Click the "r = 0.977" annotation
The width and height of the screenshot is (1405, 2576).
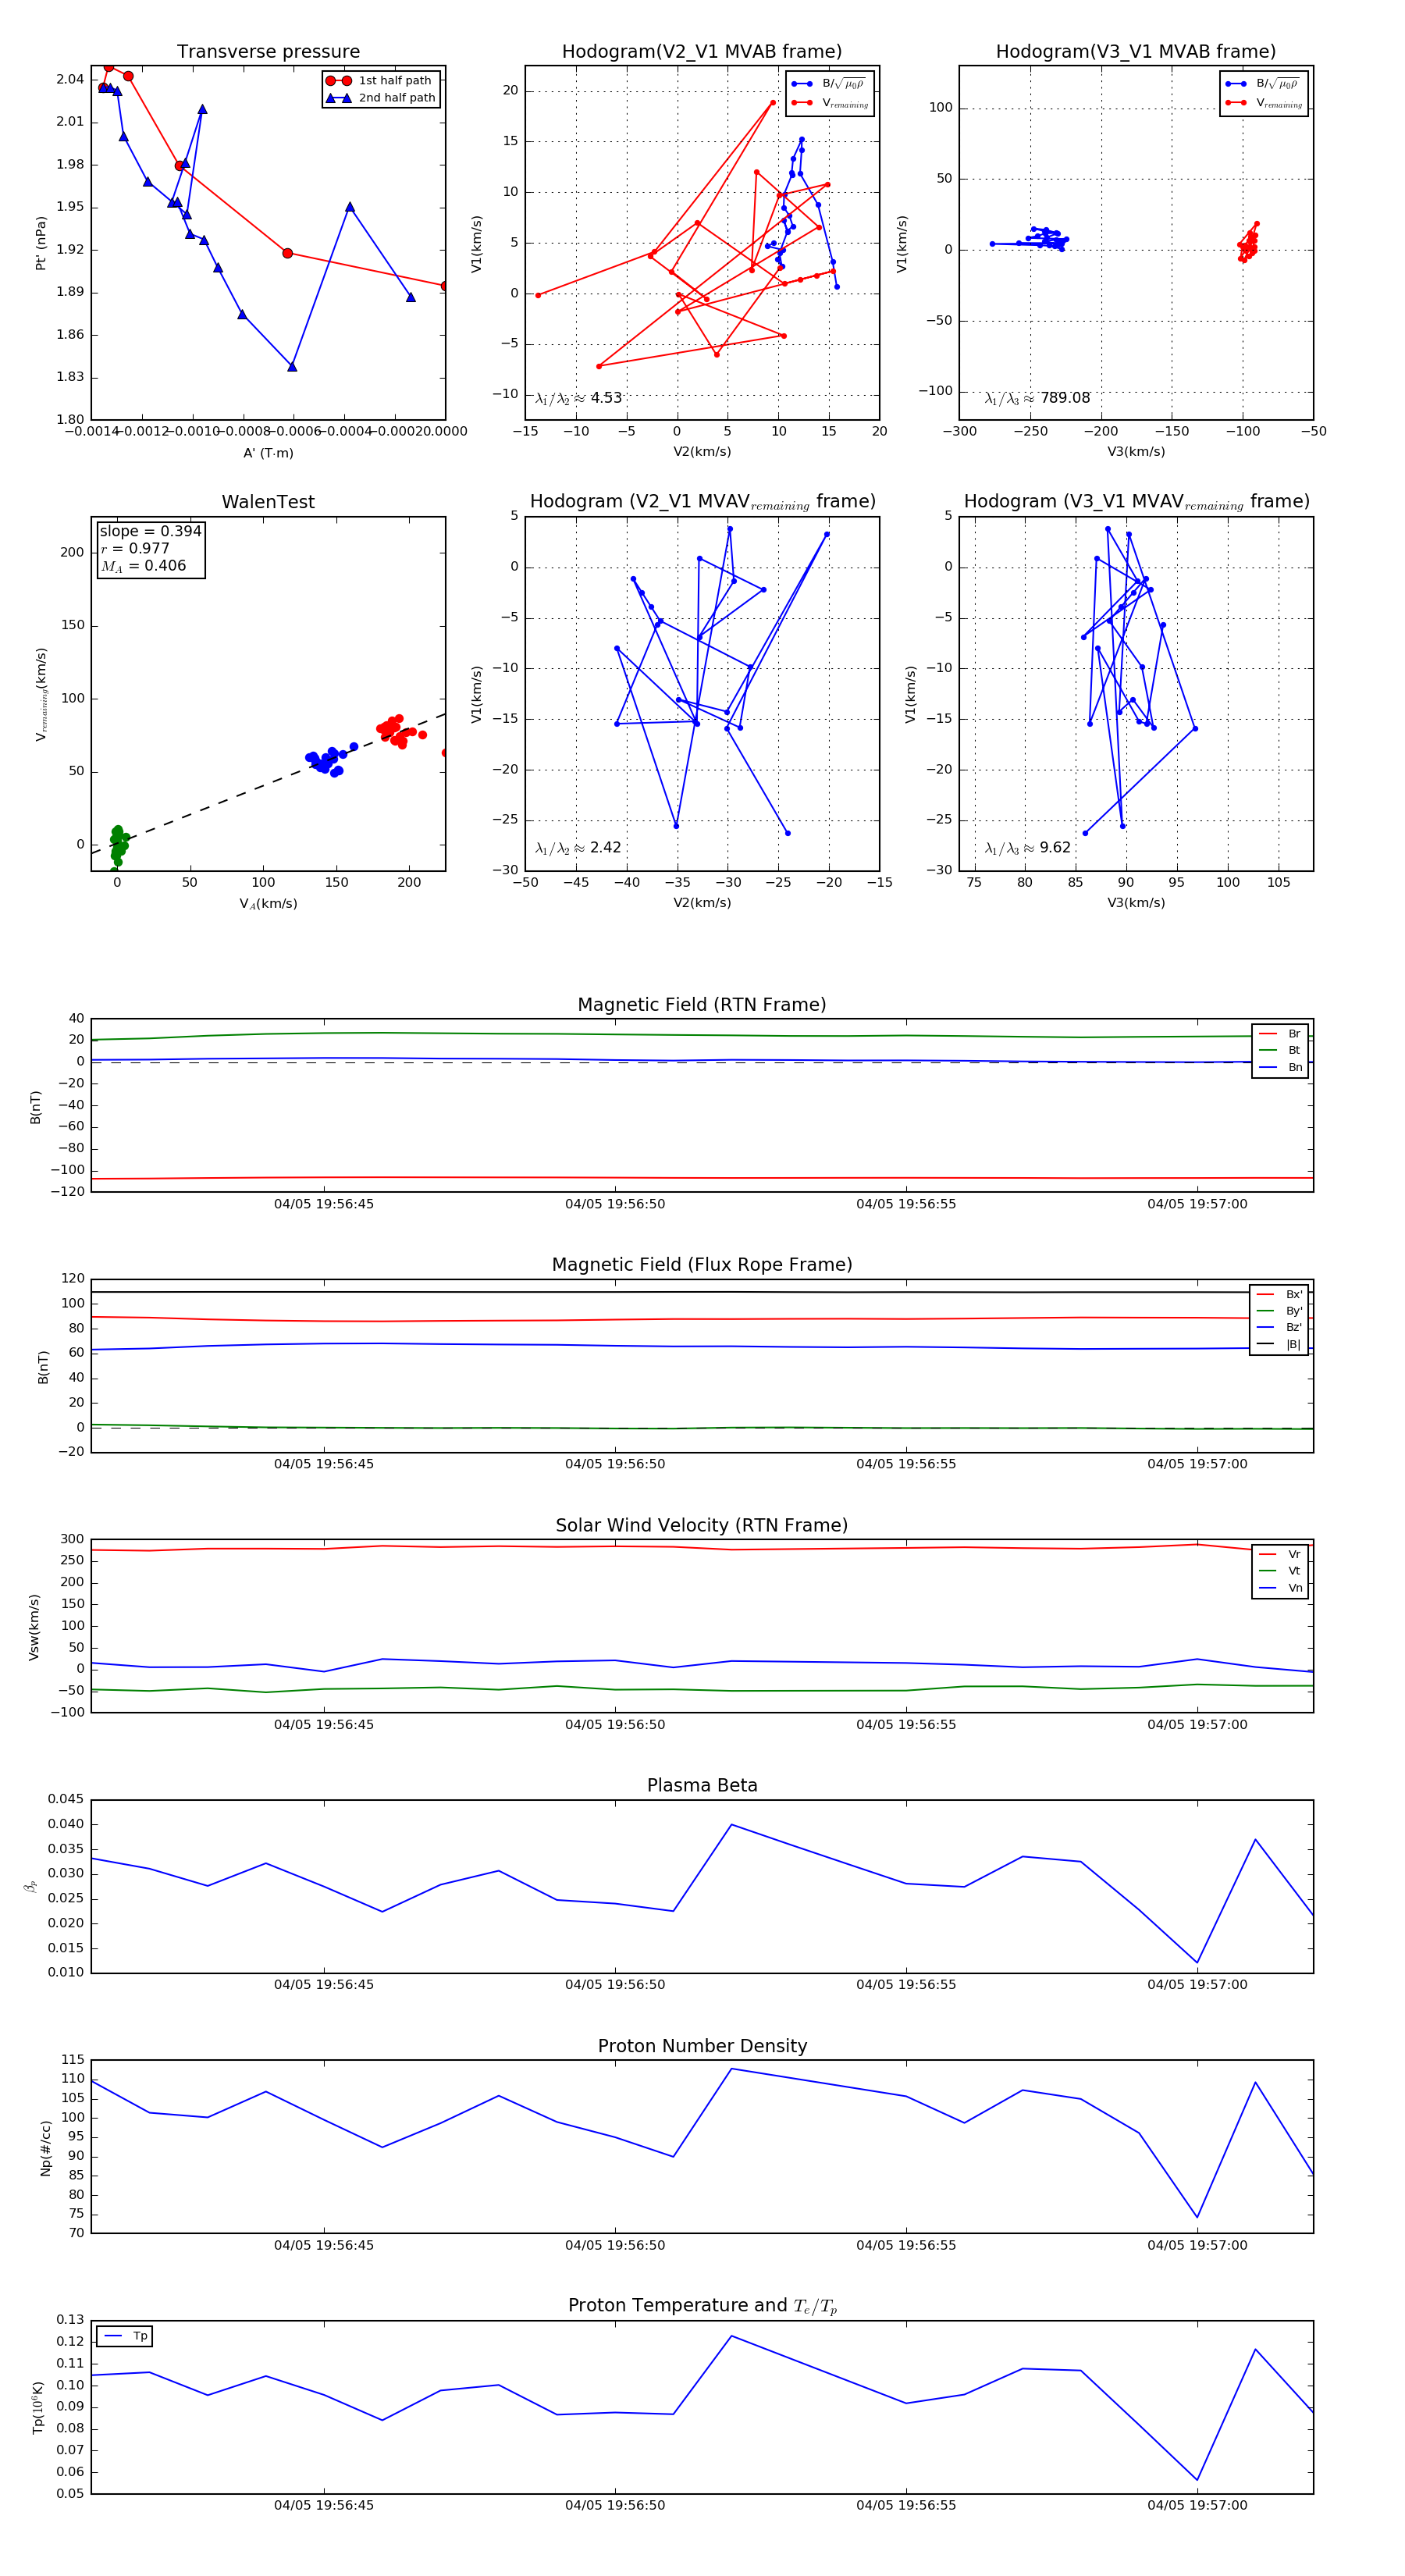click(135, 549)
